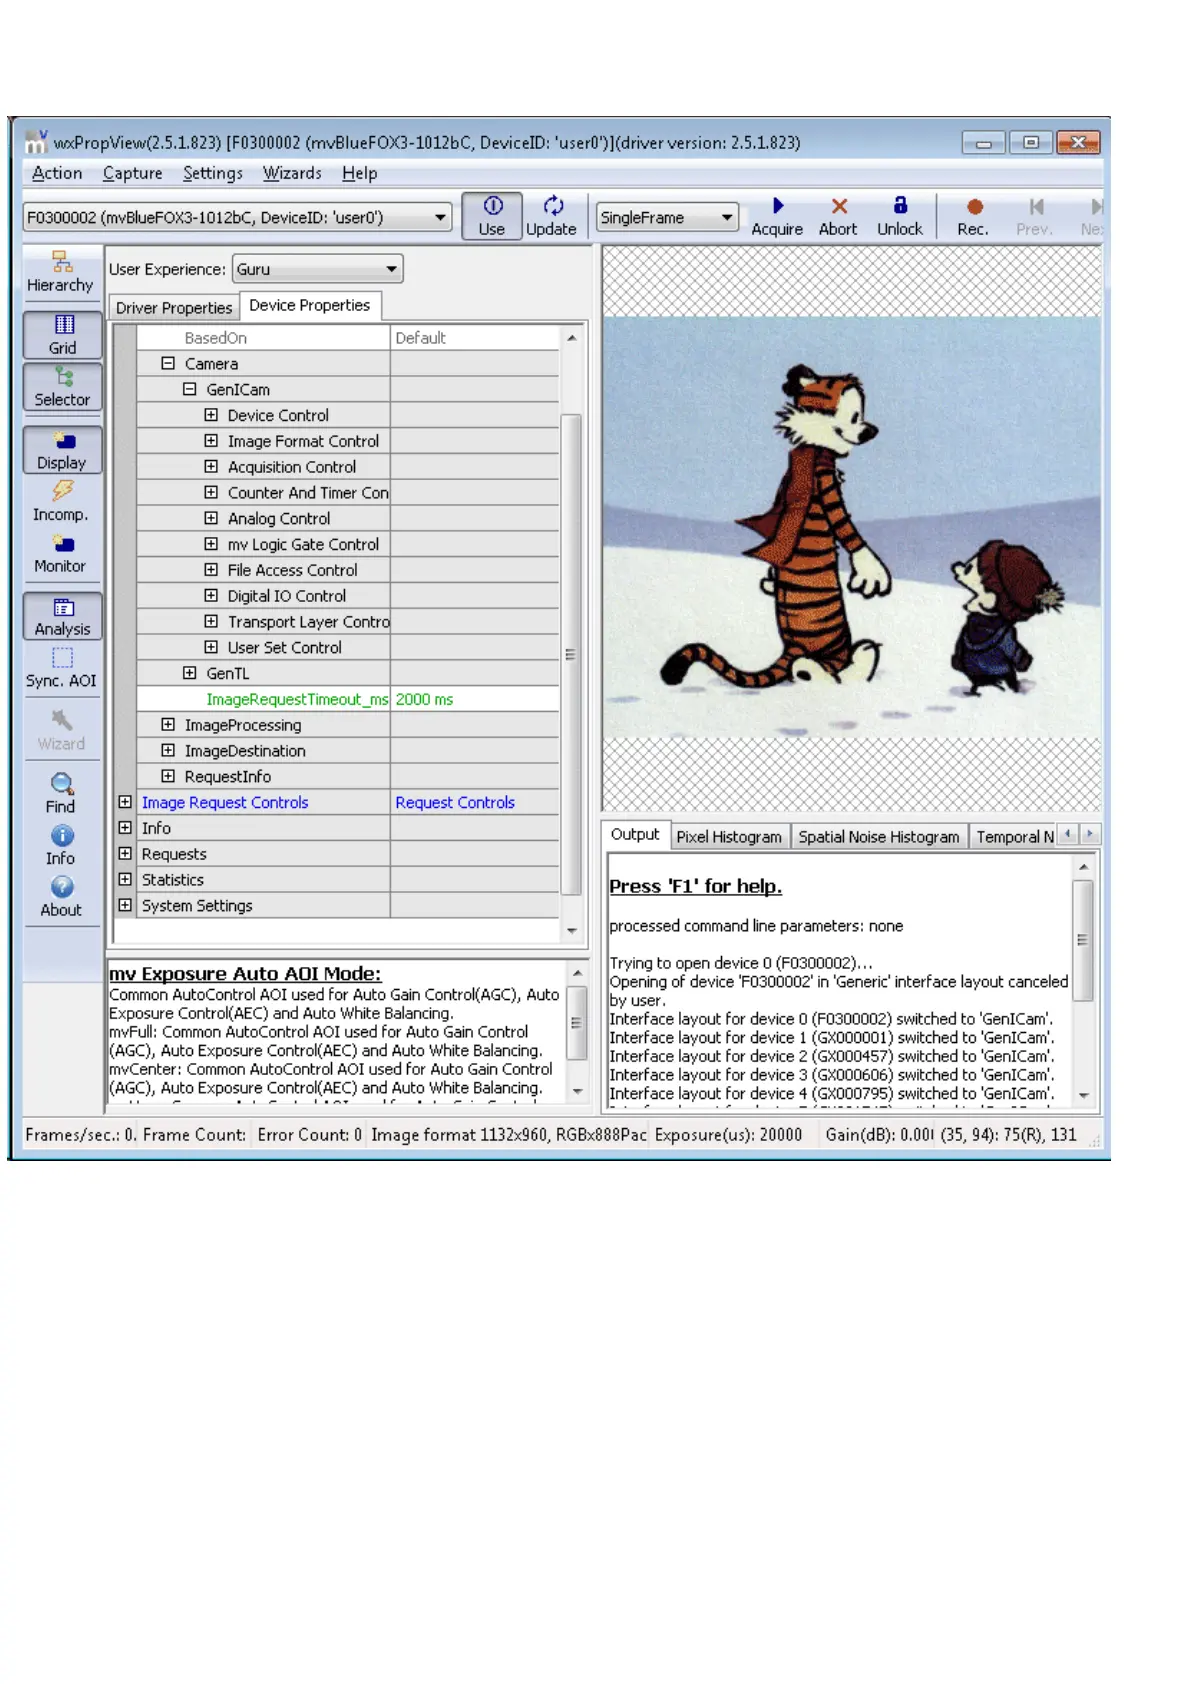Expand mv Logic Gate Control node
The image size is (1190, 1684).
(211, 544)
